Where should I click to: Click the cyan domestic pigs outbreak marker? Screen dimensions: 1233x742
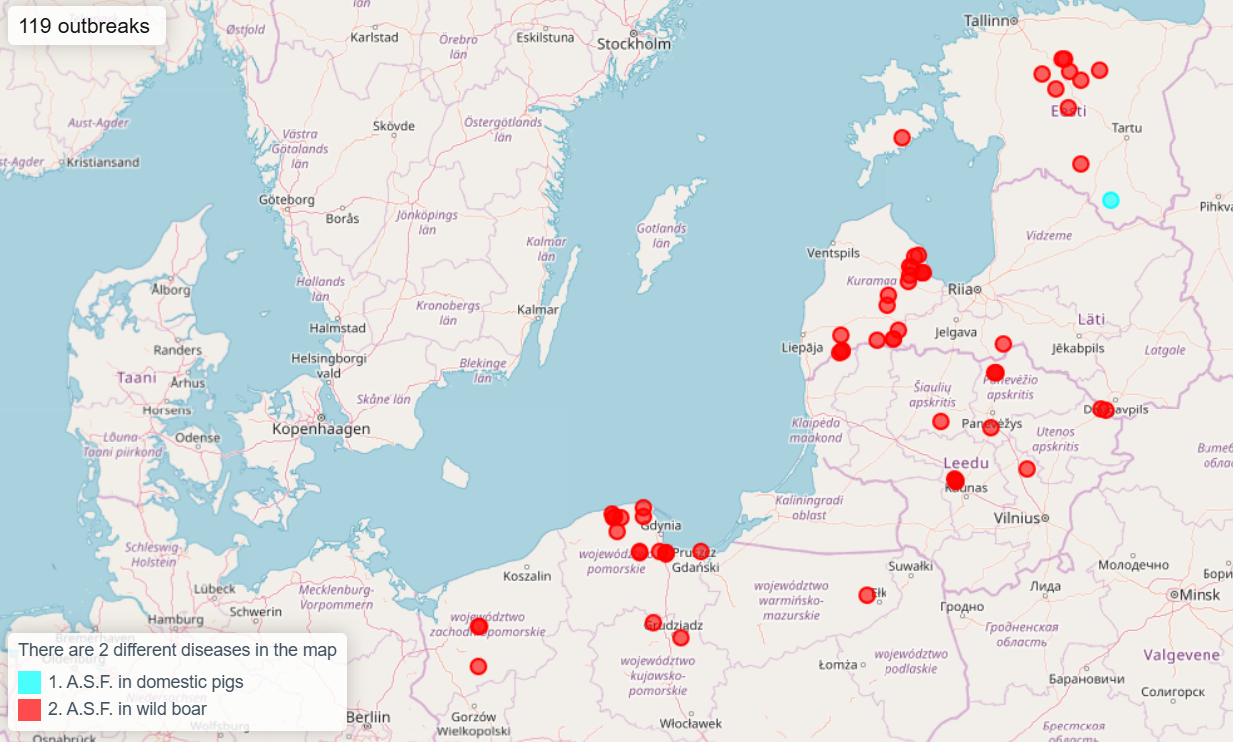coord(1110,200)
